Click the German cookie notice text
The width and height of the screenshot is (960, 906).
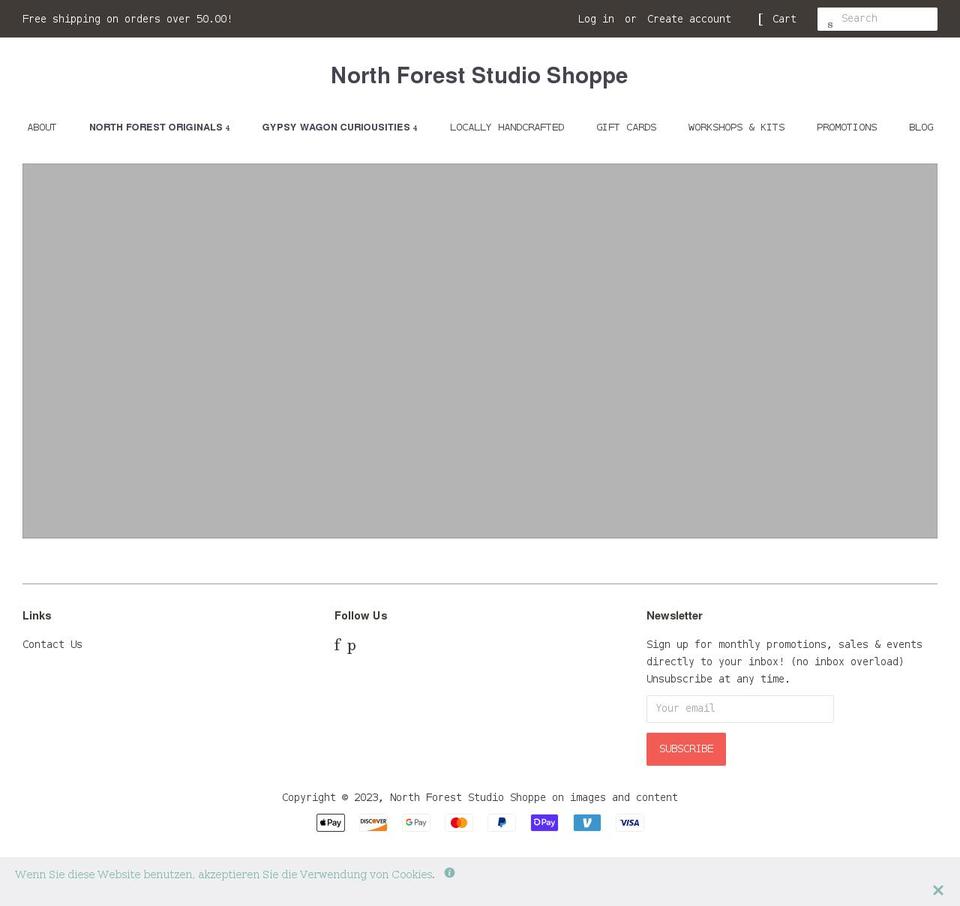point(225,874)
